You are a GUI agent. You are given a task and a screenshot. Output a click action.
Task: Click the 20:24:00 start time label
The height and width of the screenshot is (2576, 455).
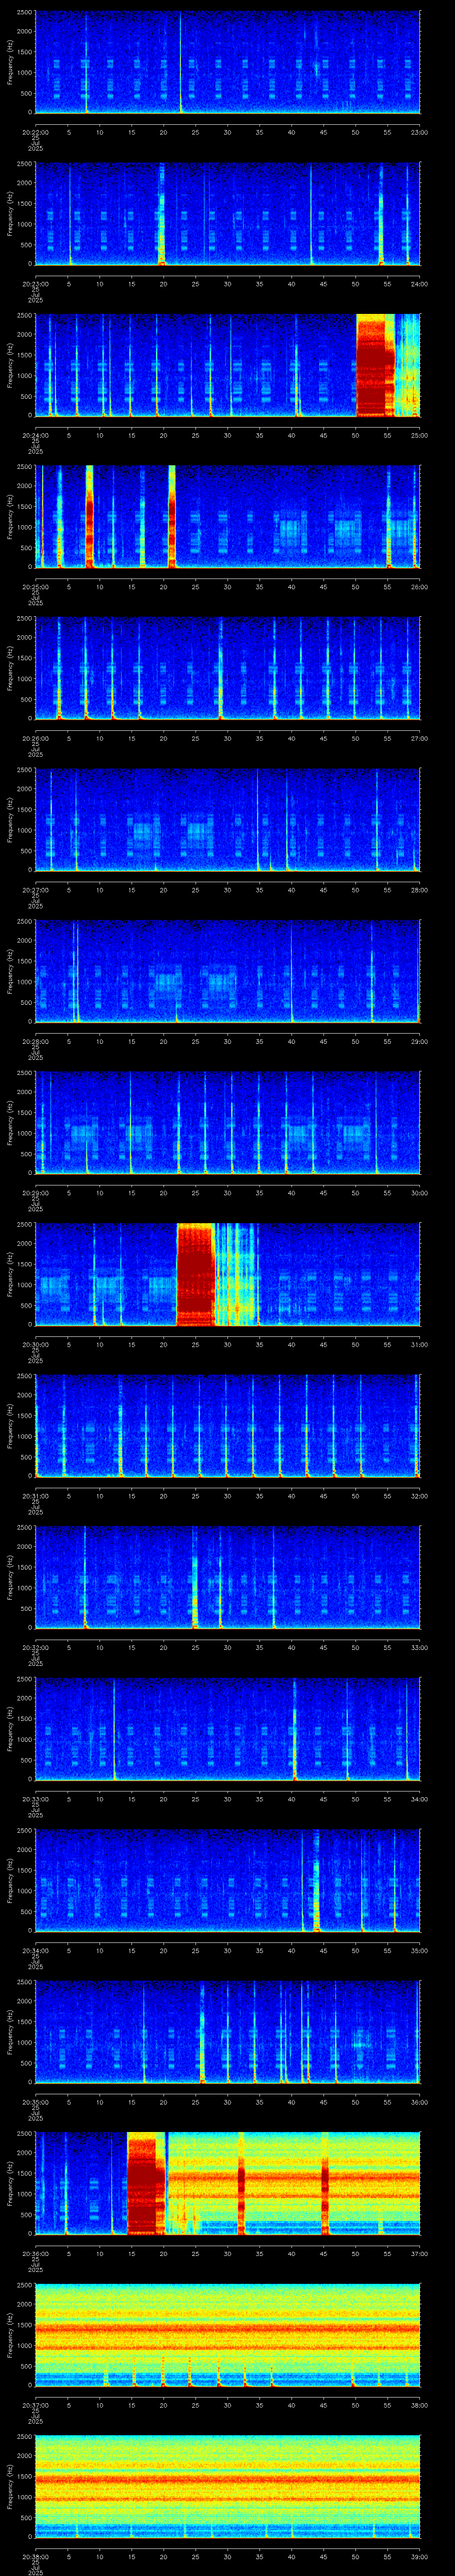(36, 435)
